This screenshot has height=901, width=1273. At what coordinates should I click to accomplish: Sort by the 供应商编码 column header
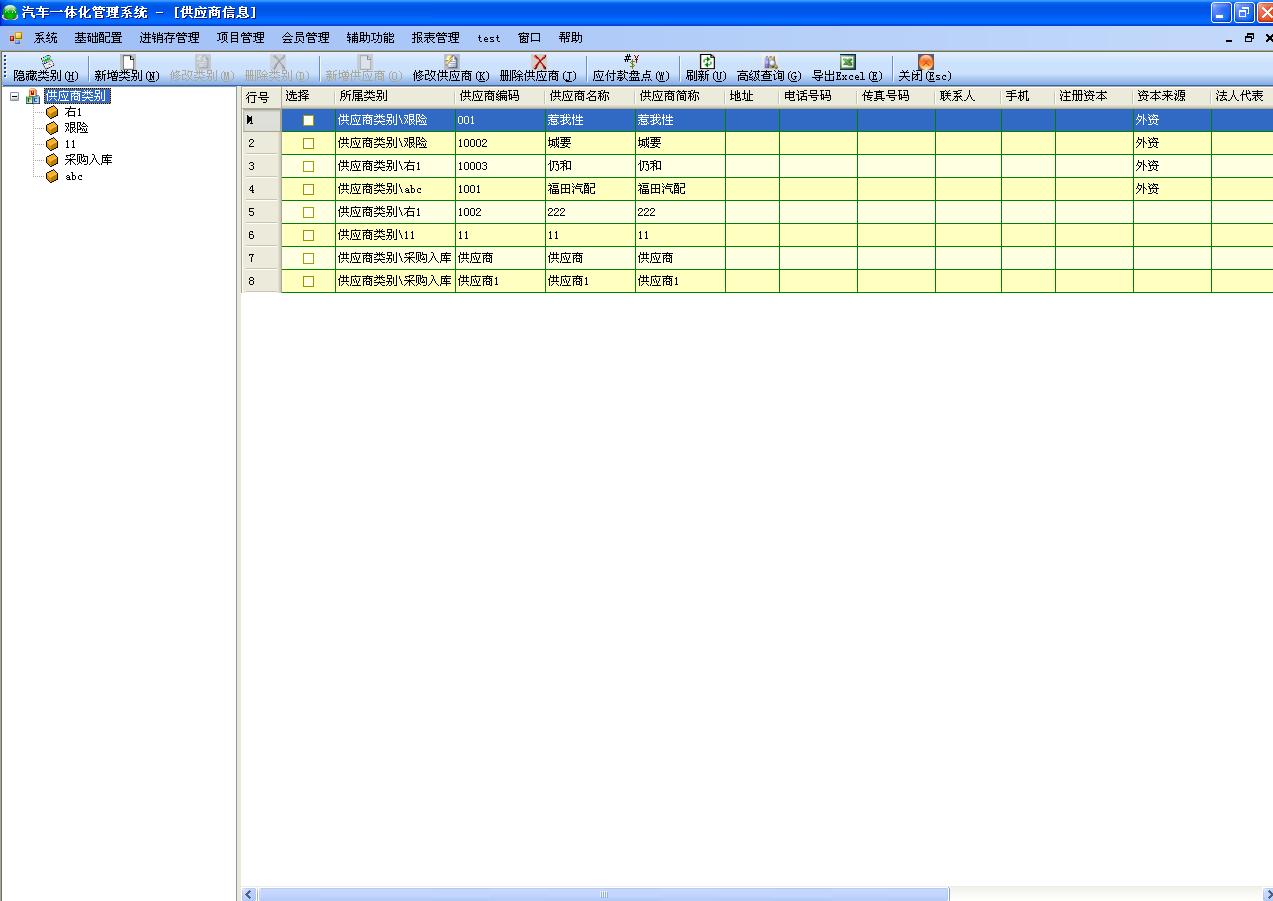click(x=500, y=97)
